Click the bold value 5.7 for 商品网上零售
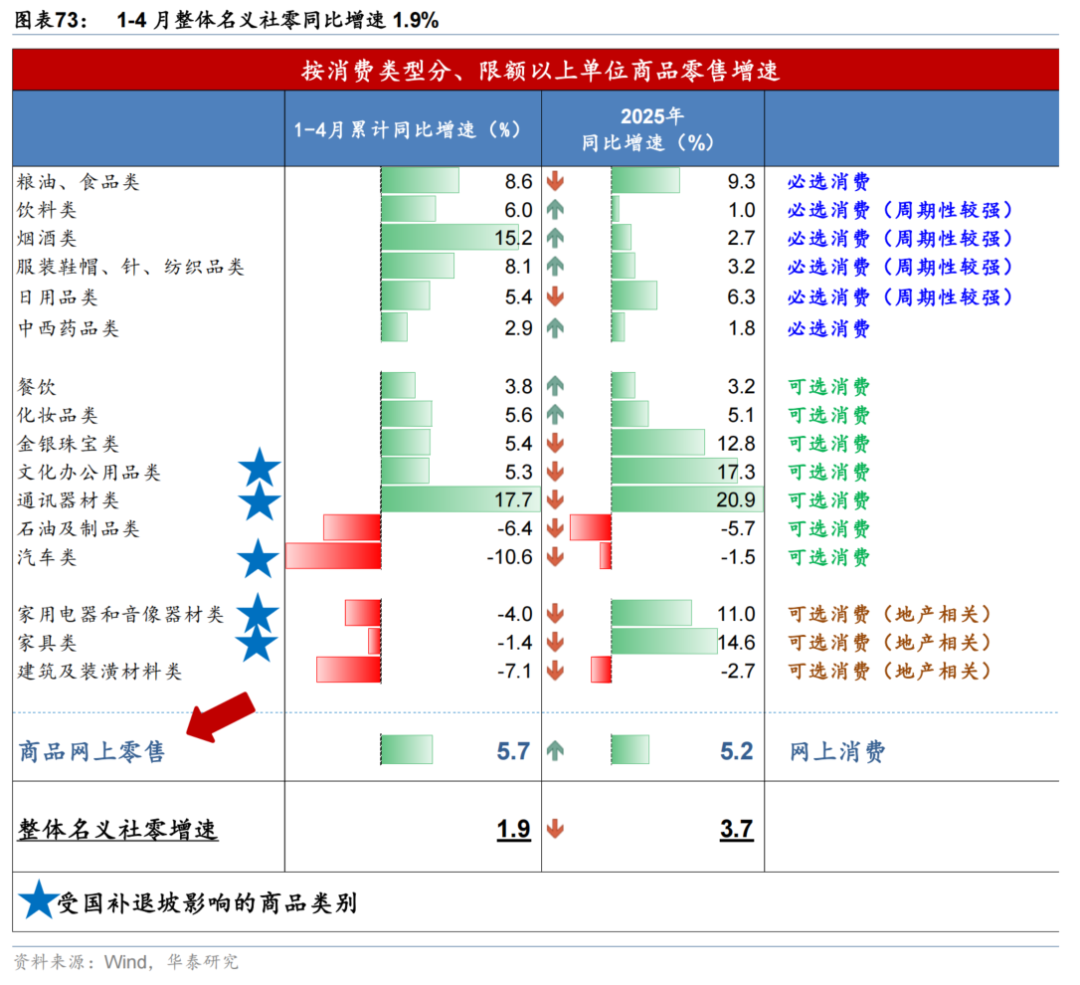Image resolution: width=1080 pixels, height=985 pixels. click(x=514, y=751)
